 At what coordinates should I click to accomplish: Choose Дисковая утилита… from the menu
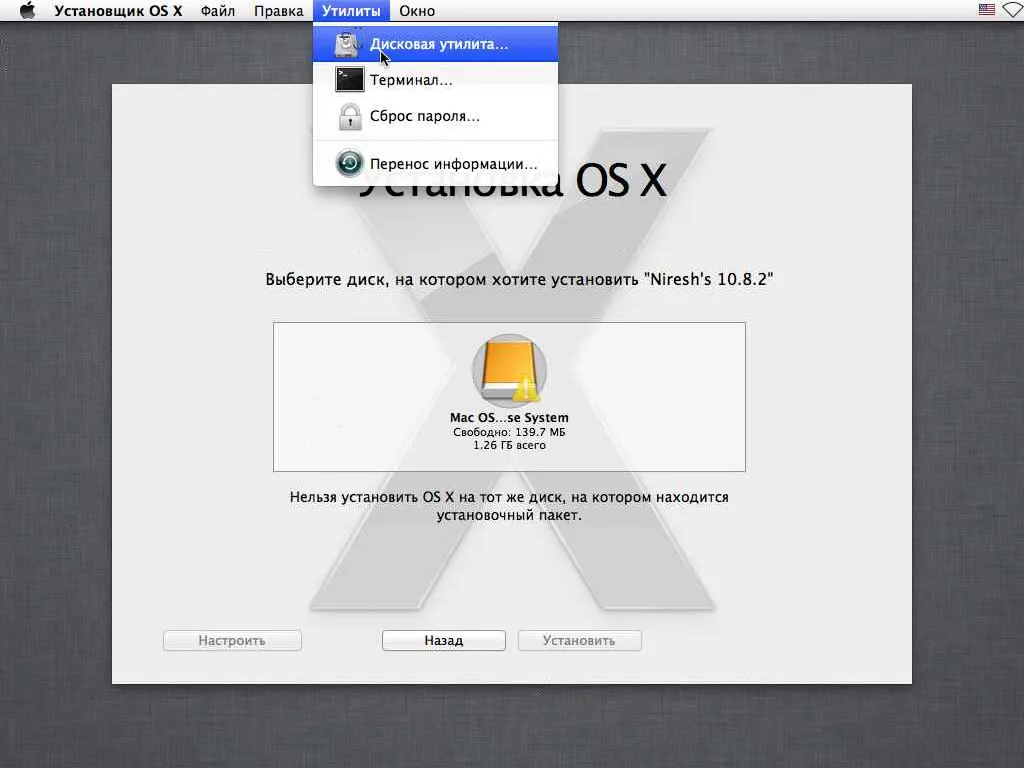(436, 44)
